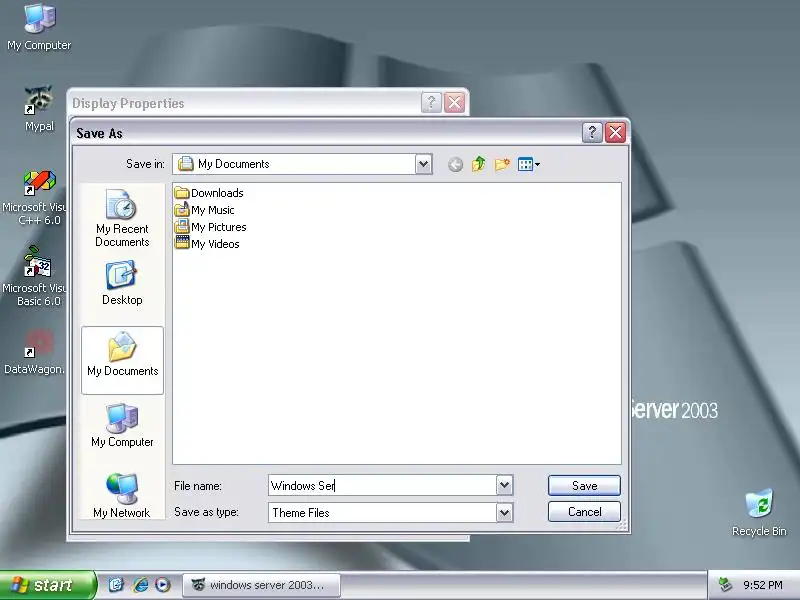This screenshot has height=600, width=800.
Task: Select the Downloads folder
Action: coord(209,193)
